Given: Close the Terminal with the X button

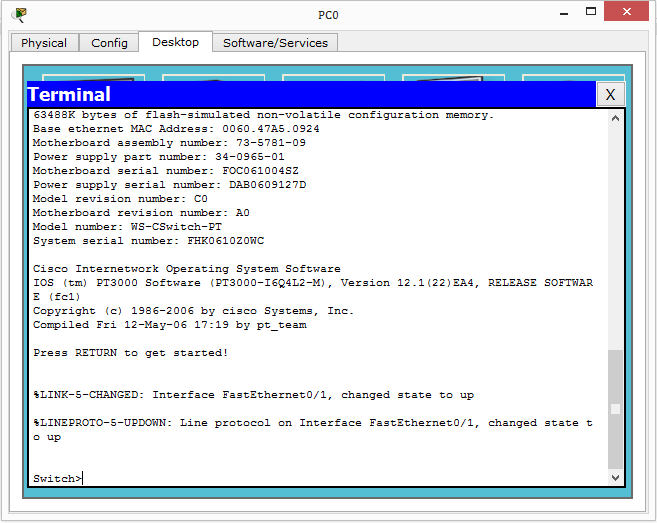Looking at the screenshot, I should [x=610, y=95].
